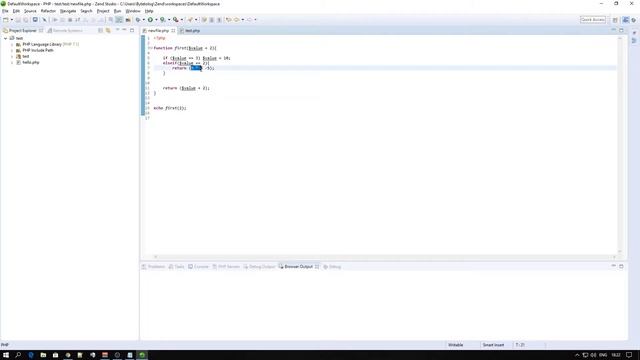Open the Source menu
This screenshot has height=360, width=640.
pos(30,11)
